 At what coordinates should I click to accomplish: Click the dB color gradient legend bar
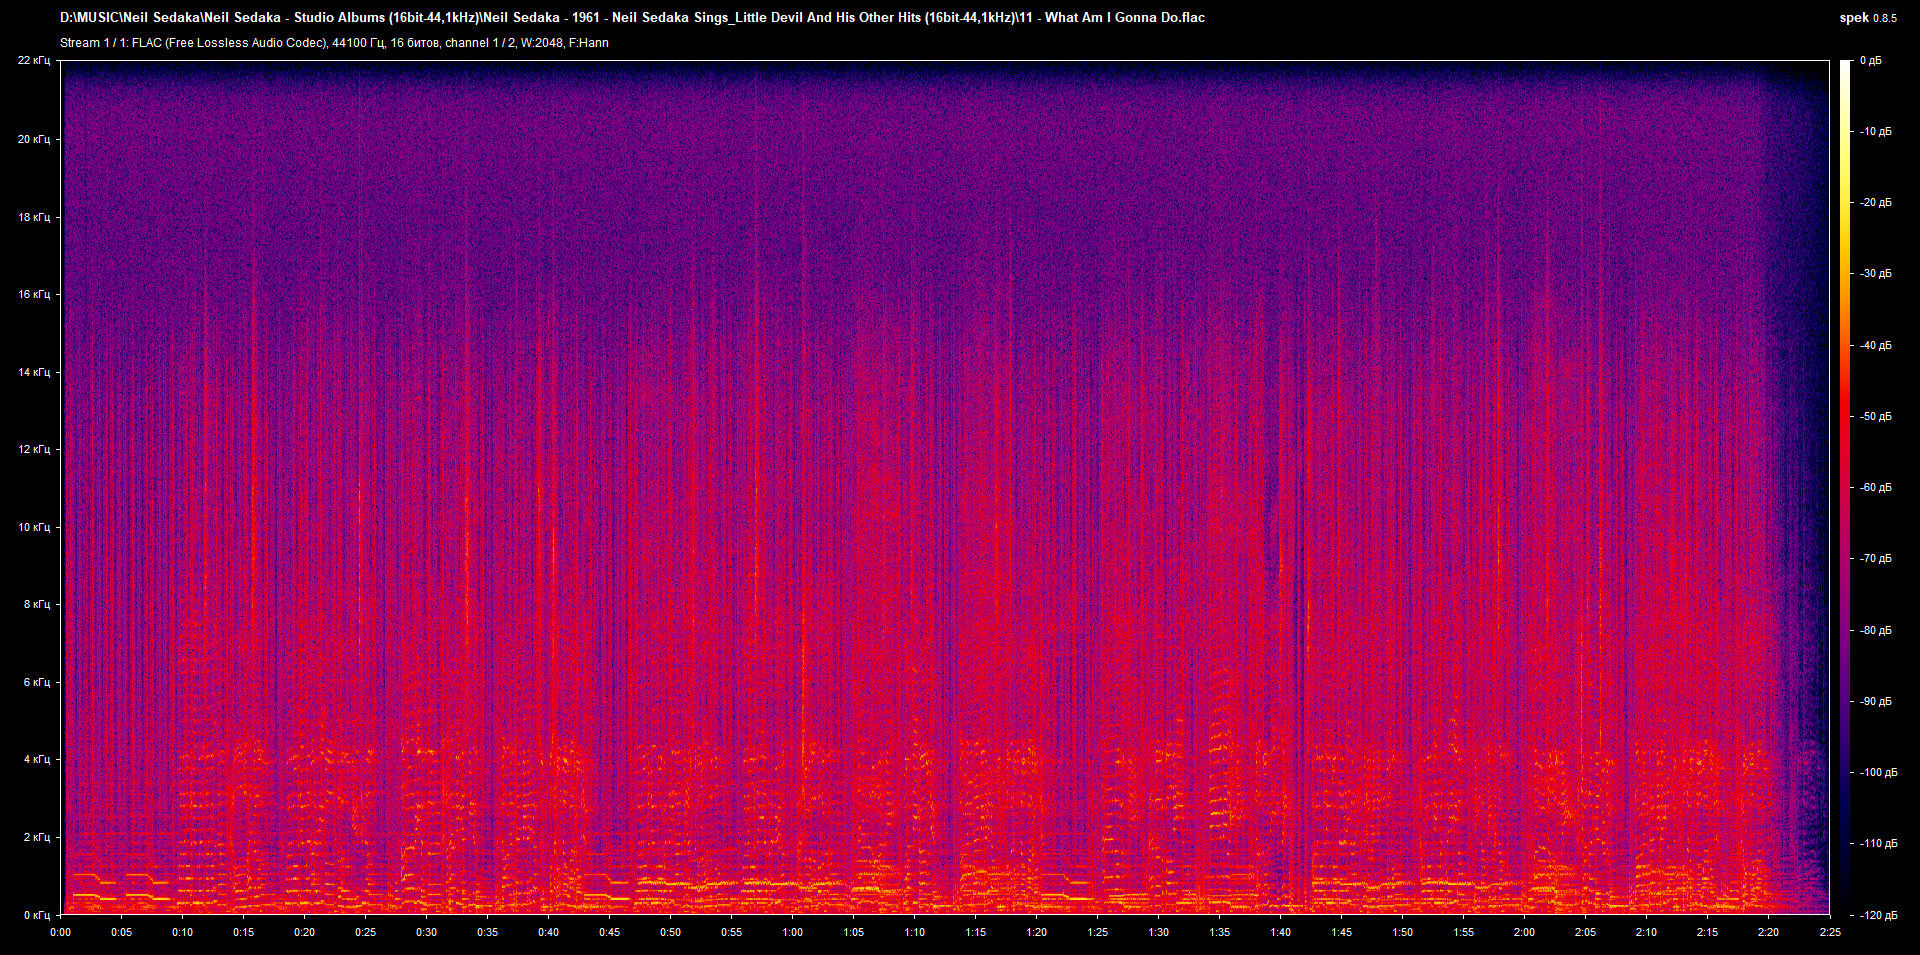[x=1846, y=487]
